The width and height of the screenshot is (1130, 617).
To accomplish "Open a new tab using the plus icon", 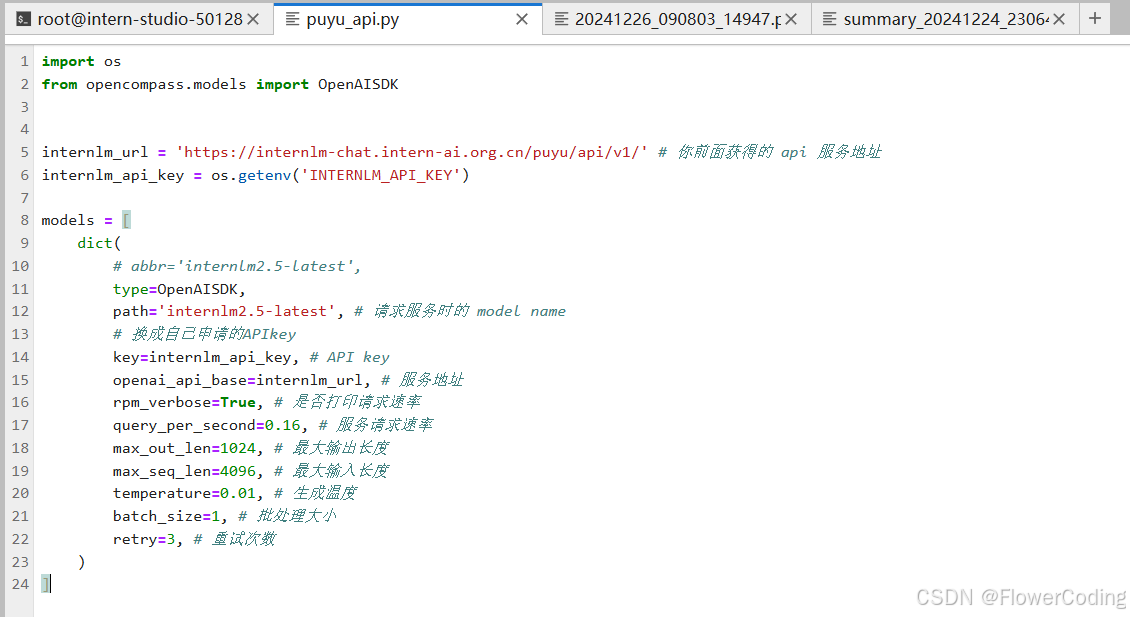I will pyautogui.click(x=1094, y=17).
